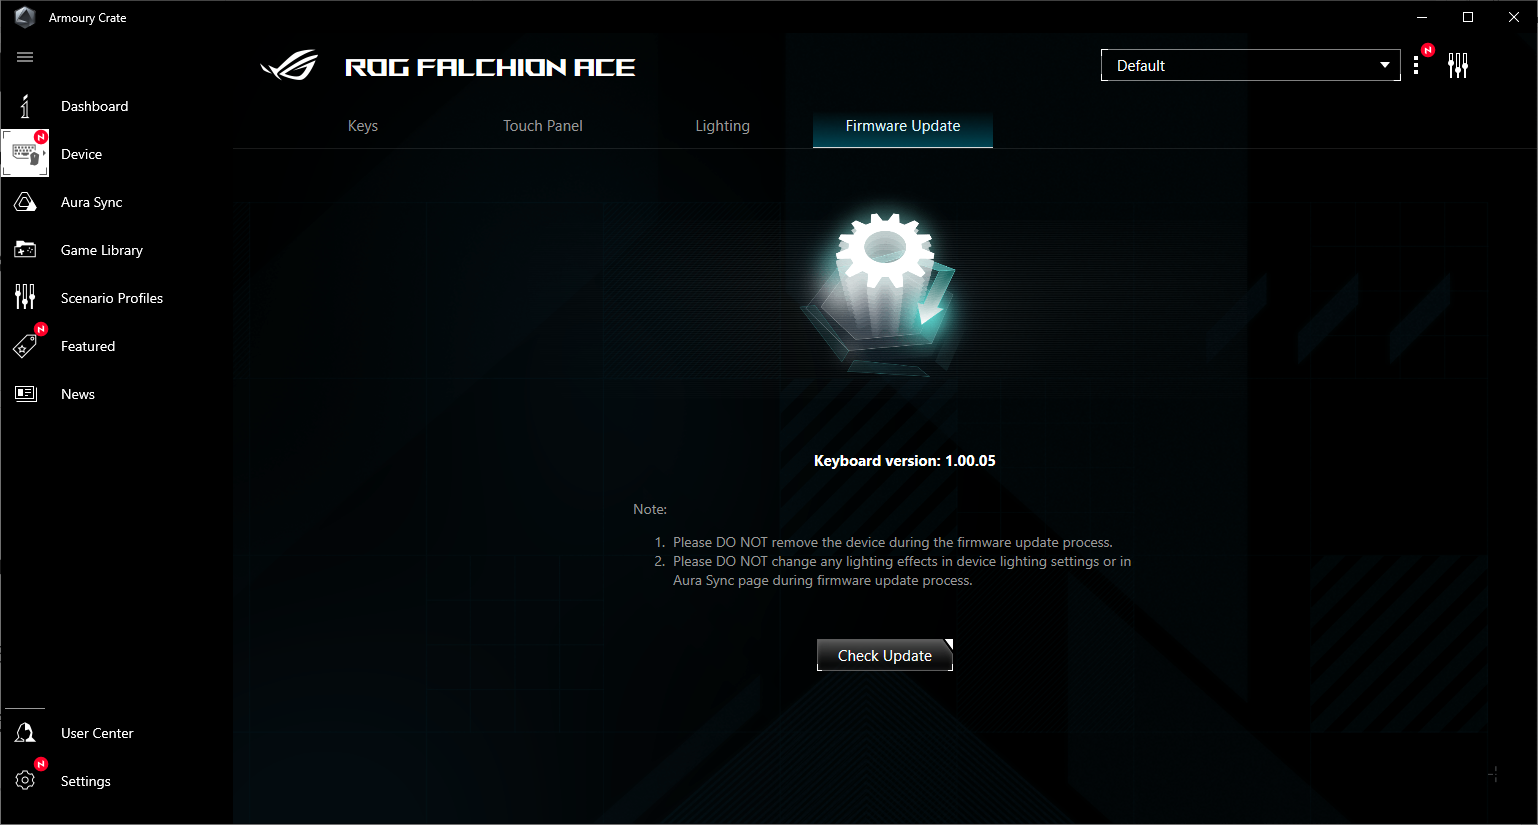Open Scenario Profiles sliders icon

click(x=25, y=297)
